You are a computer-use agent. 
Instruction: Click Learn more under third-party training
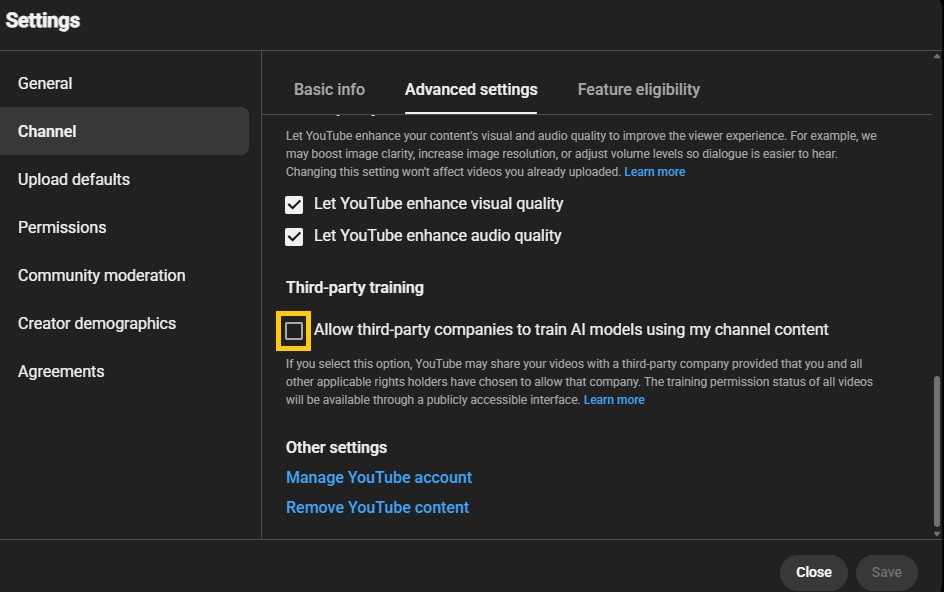pos(614,400)
